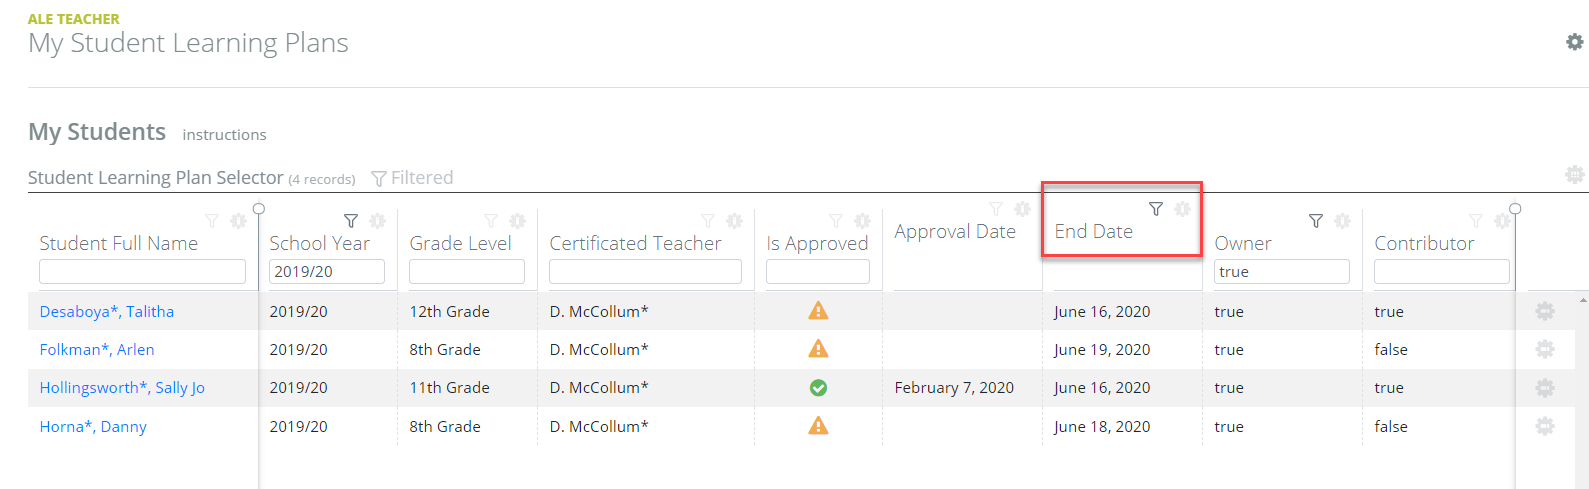Open Hollingsworth*, Sally Jo student link
Viewport: 1589px width, 489px height.
(x=122, y=388)
